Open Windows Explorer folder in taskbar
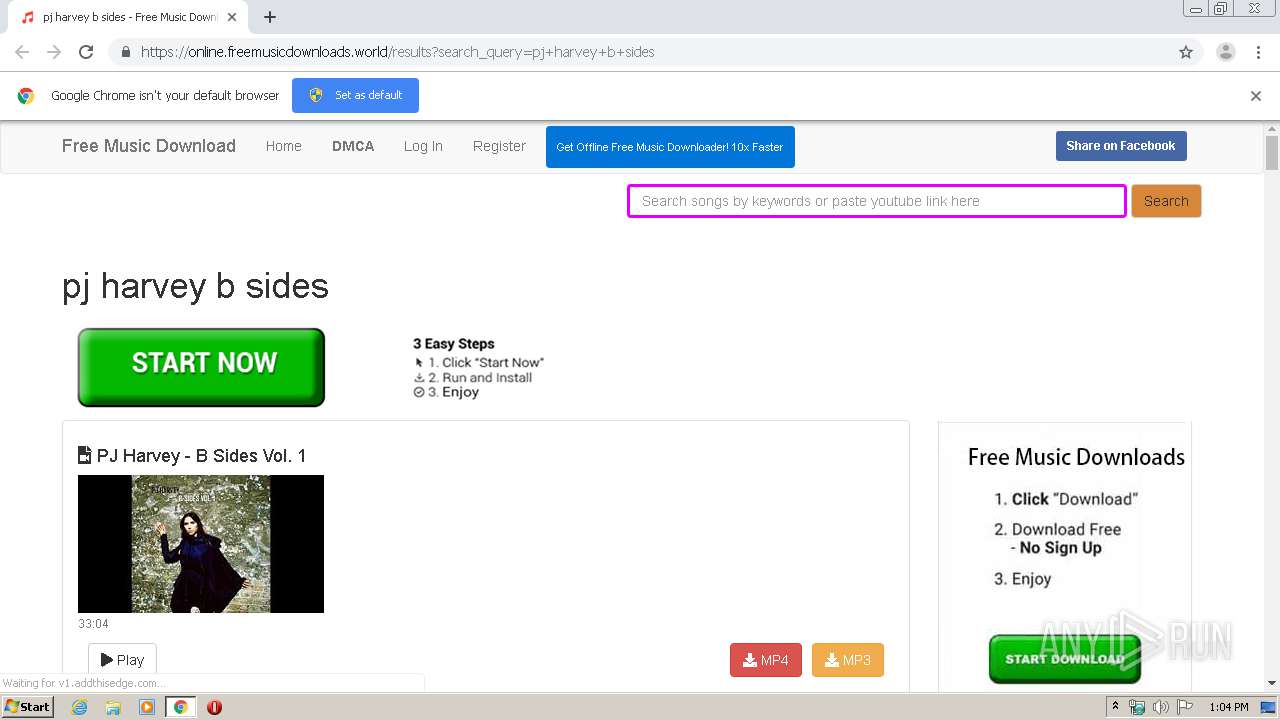1280x720 pixels. click(113, 707)
